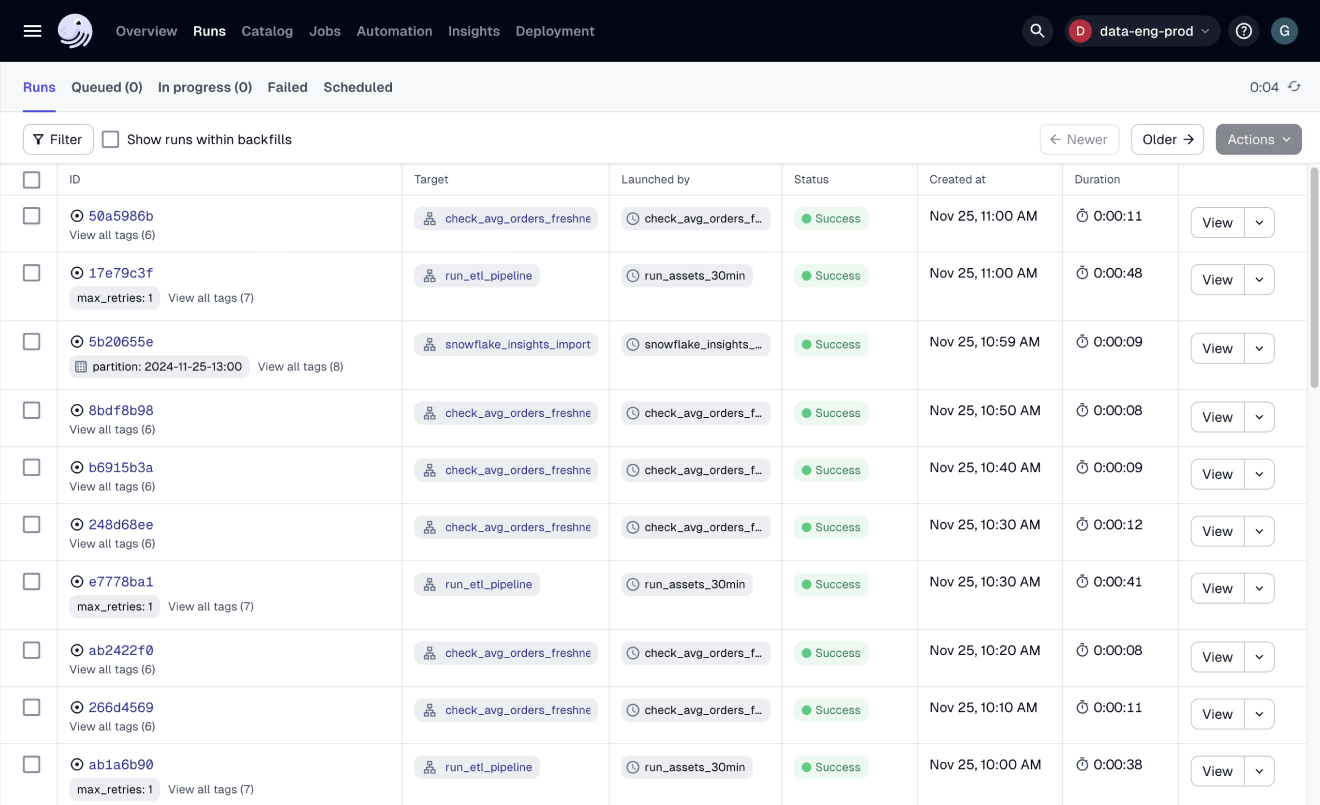Open the data-eng-prod deployment switcher
Screen dimensions: 1320x805
coord(1142,30)
